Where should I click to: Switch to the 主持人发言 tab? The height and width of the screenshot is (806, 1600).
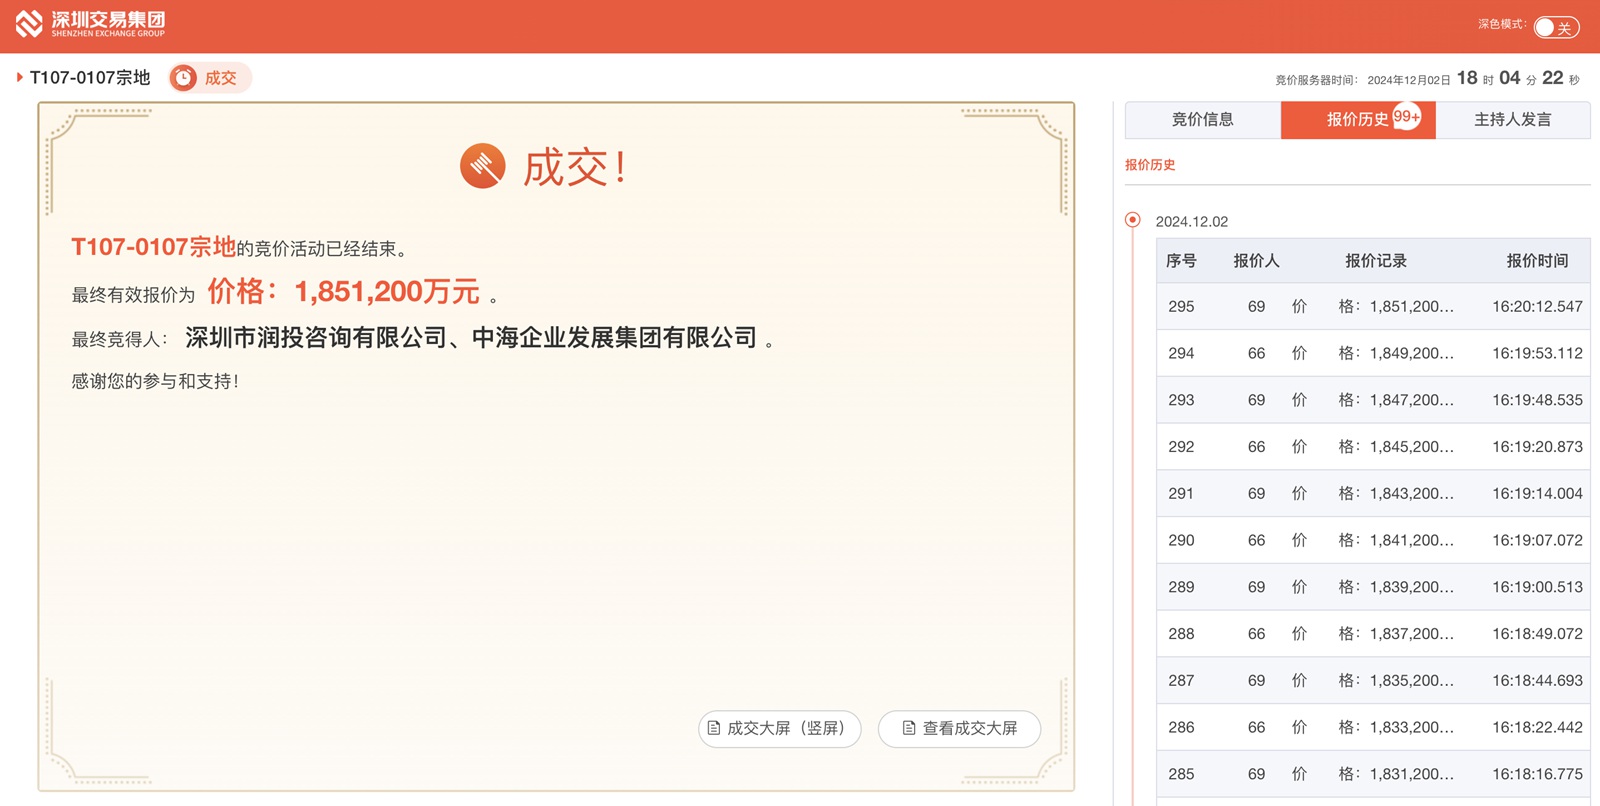click(x=1512, y=120)
